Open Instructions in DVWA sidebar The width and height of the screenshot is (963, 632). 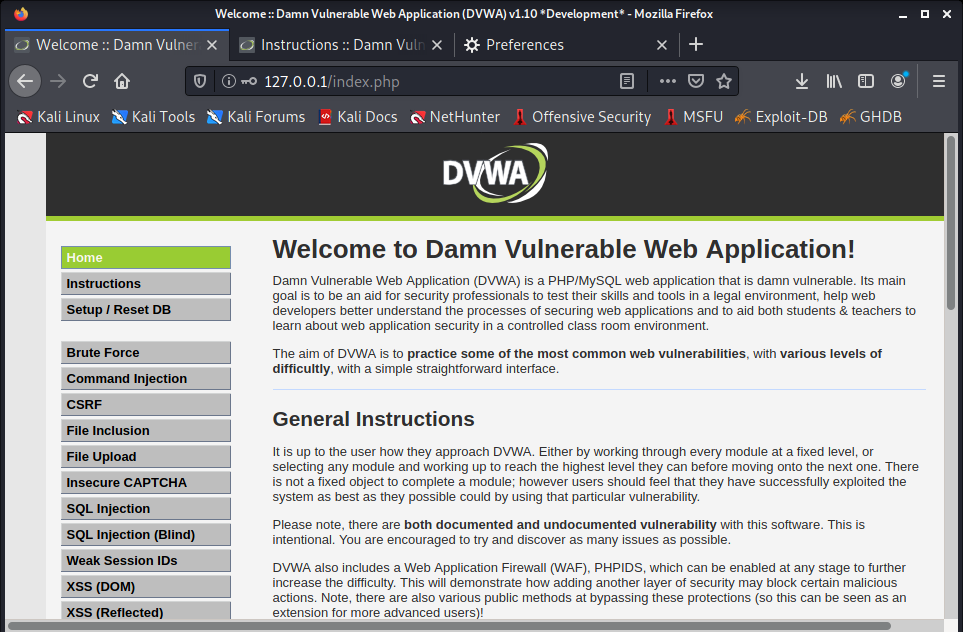click(146, 284)
